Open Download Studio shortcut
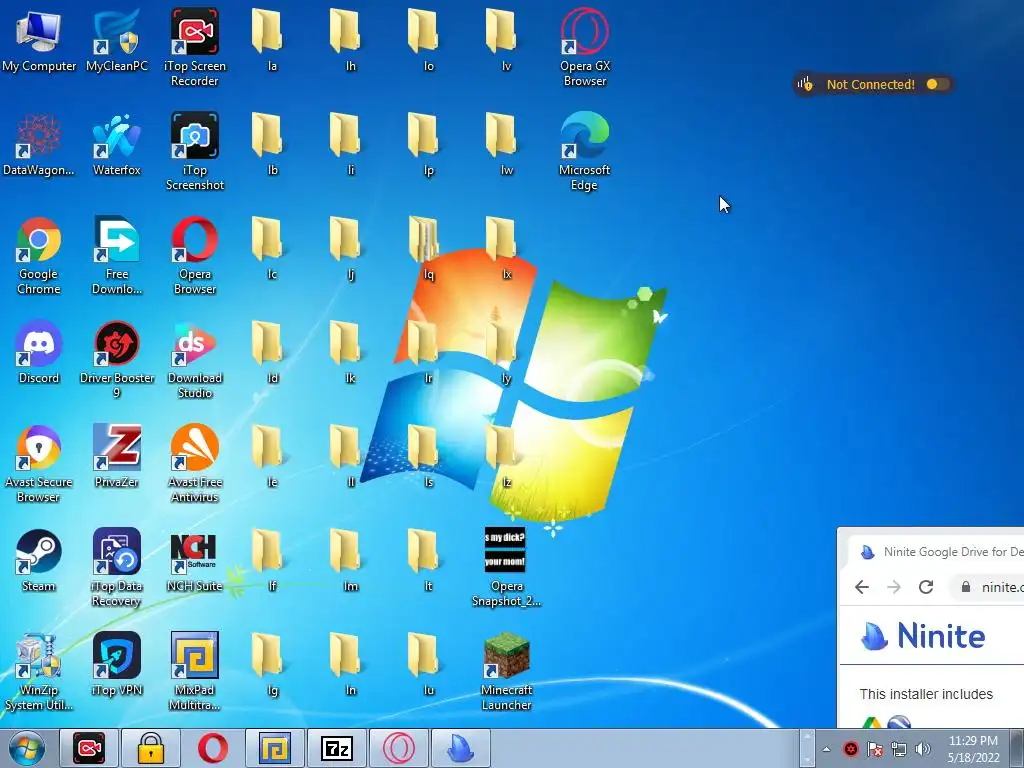This screenshot has height=768, width=1024. click(195, 359)
